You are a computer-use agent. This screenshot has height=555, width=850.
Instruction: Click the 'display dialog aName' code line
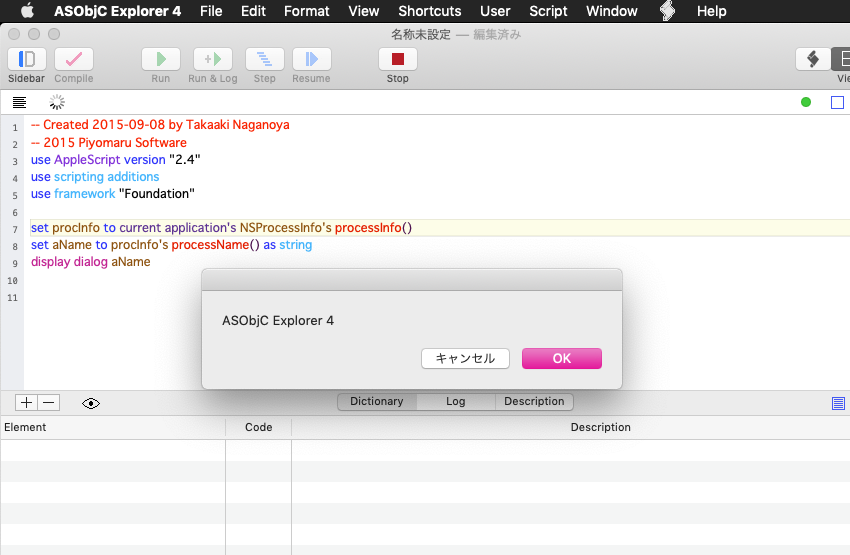pyautogui.click(x=91, y=262)
